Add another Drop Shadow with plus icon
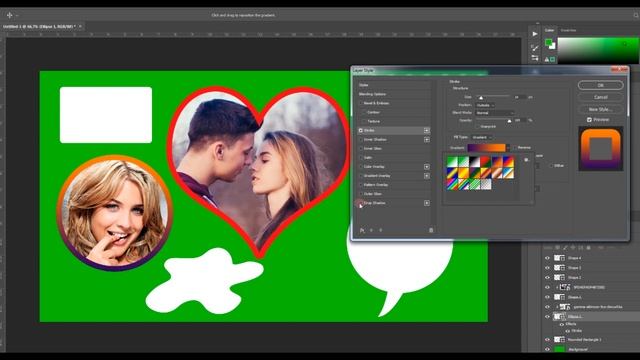 427,203
